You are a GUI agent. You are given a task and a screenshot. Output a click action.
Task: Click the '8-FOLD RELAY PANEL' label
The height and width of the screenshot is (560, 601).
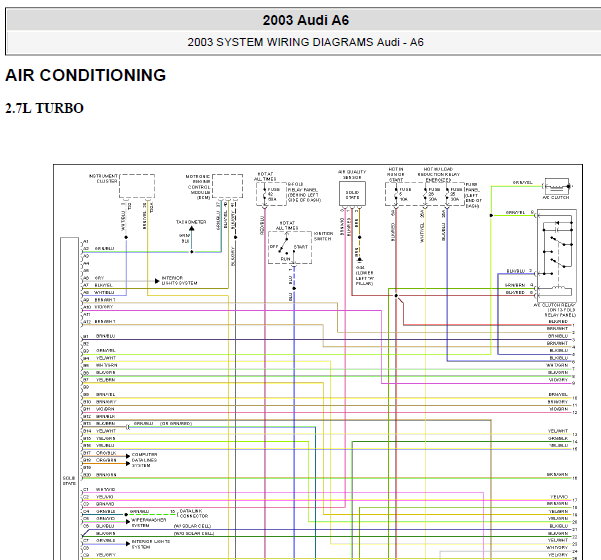tap(304, 192)
